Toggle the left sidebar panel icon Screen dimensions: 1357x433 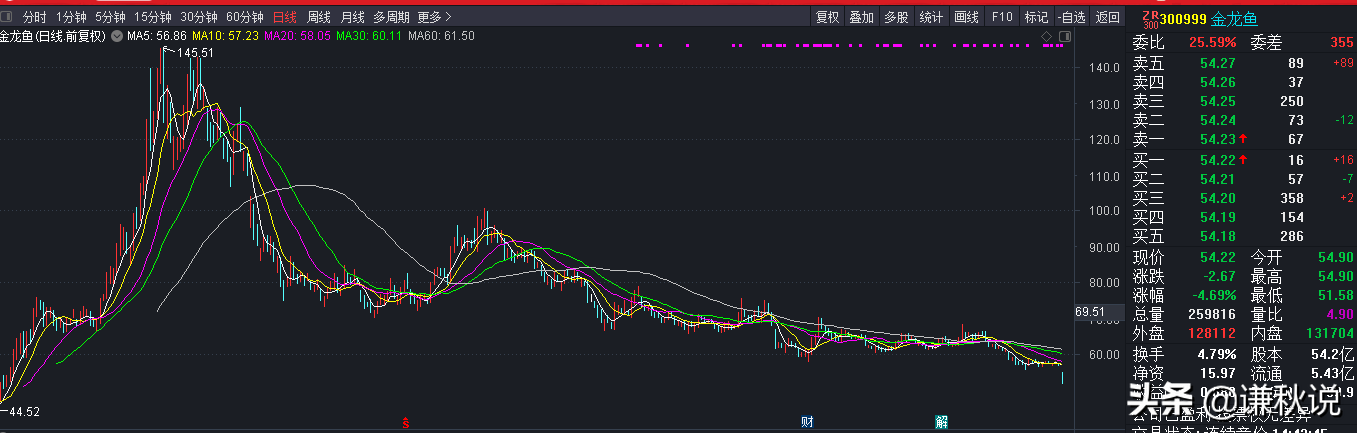click(8, 17)
